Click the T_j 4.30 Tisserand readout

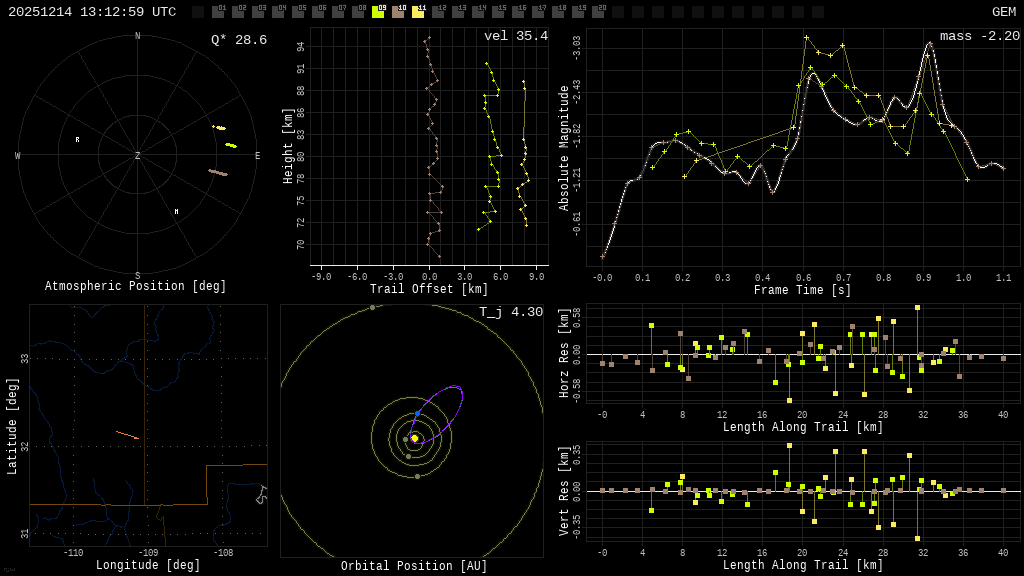(510, 312)
